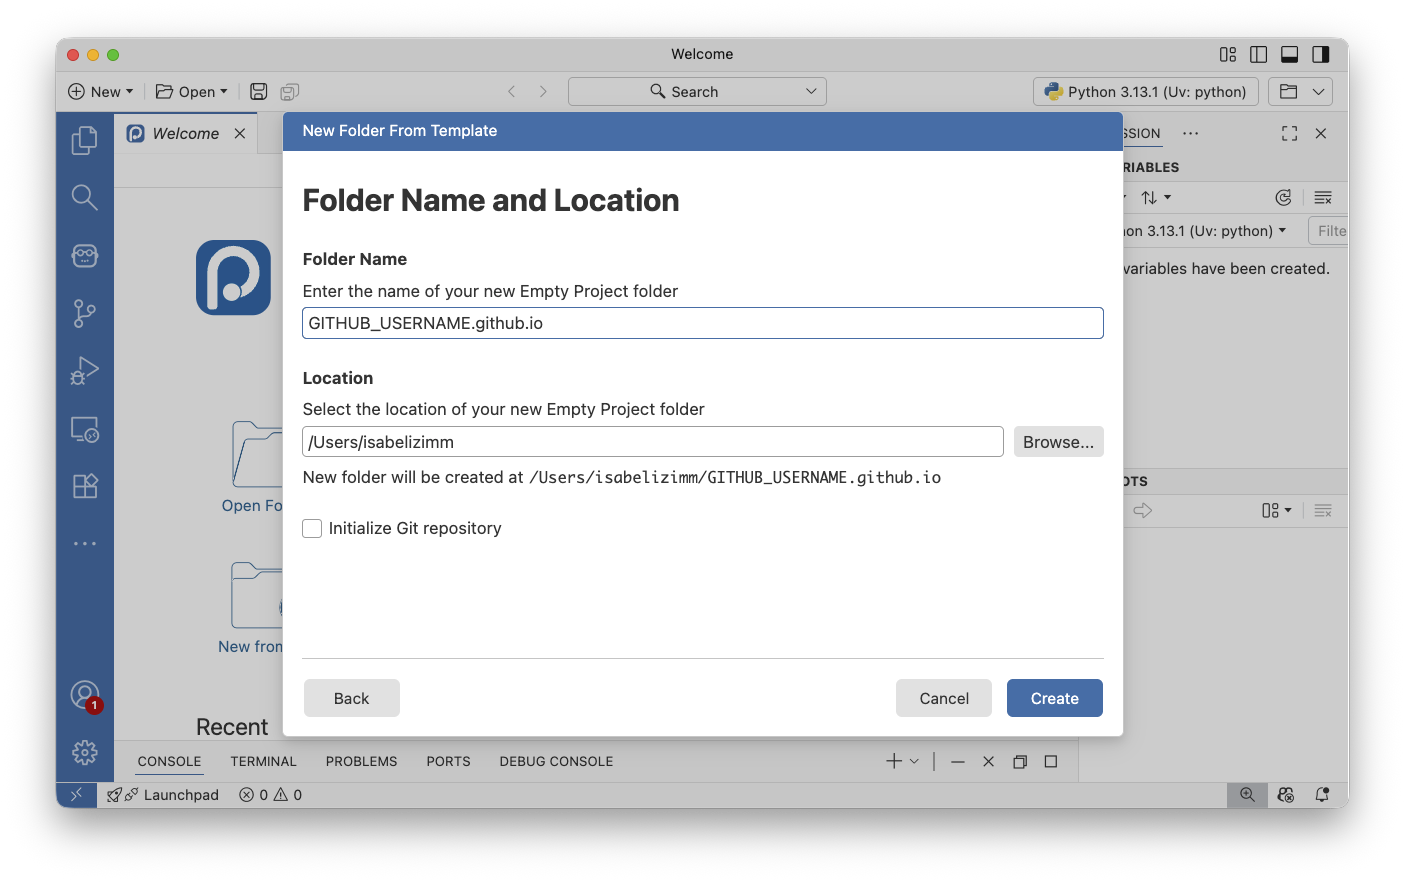Screen dimensions: 1405x882
Task: Open the Explorer icon in activity bar
Action: coord(85,140)
